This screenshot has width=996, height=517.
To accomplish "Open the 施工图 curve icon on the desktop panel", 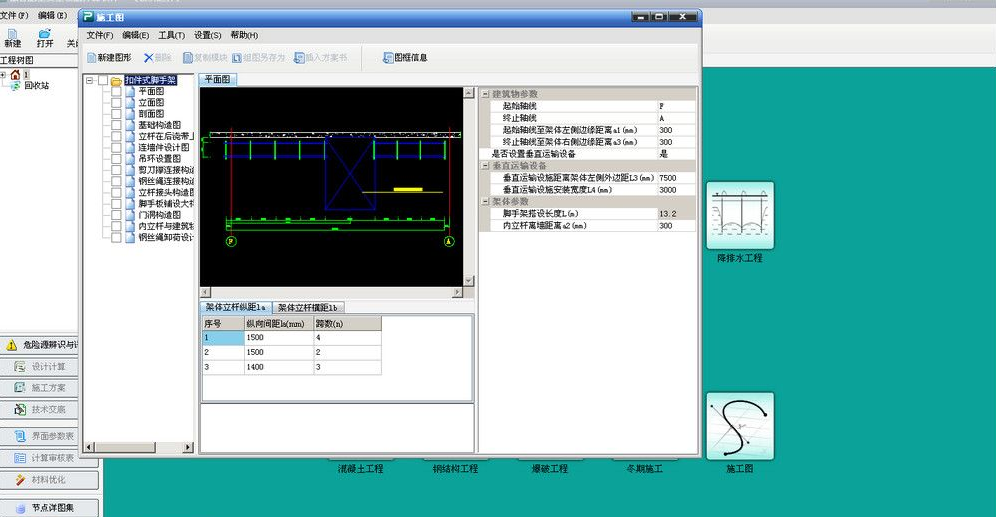I will click(x=739, y=426).
